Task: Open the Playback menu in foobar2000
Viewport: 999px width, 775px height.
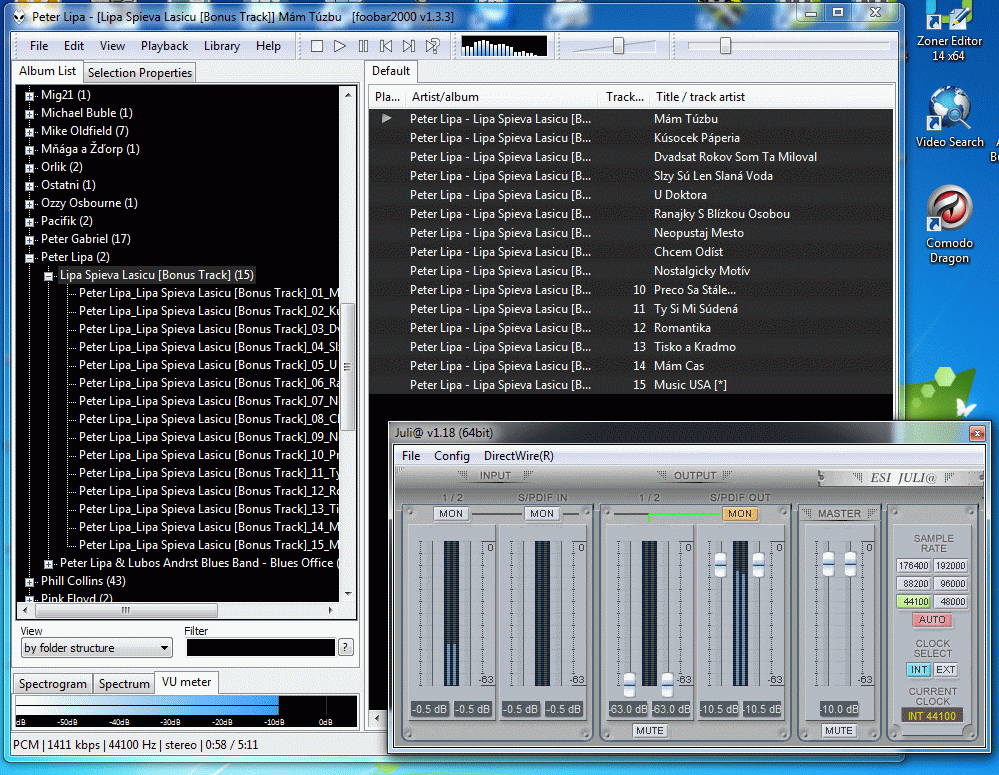Action: 164,46
